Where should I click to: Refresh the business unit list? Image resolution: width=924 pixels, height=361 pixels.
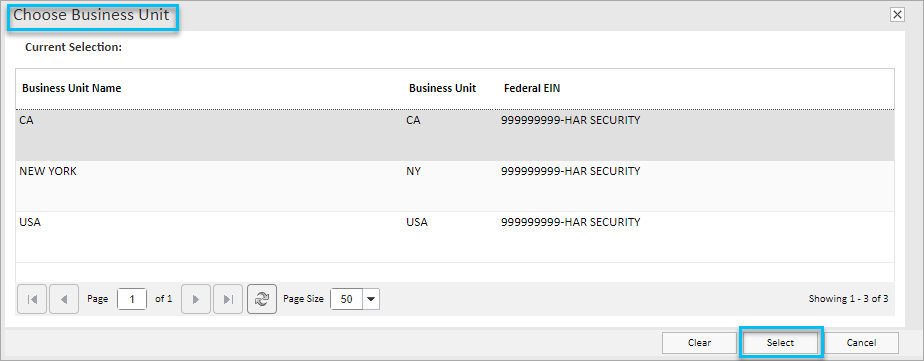262,299
